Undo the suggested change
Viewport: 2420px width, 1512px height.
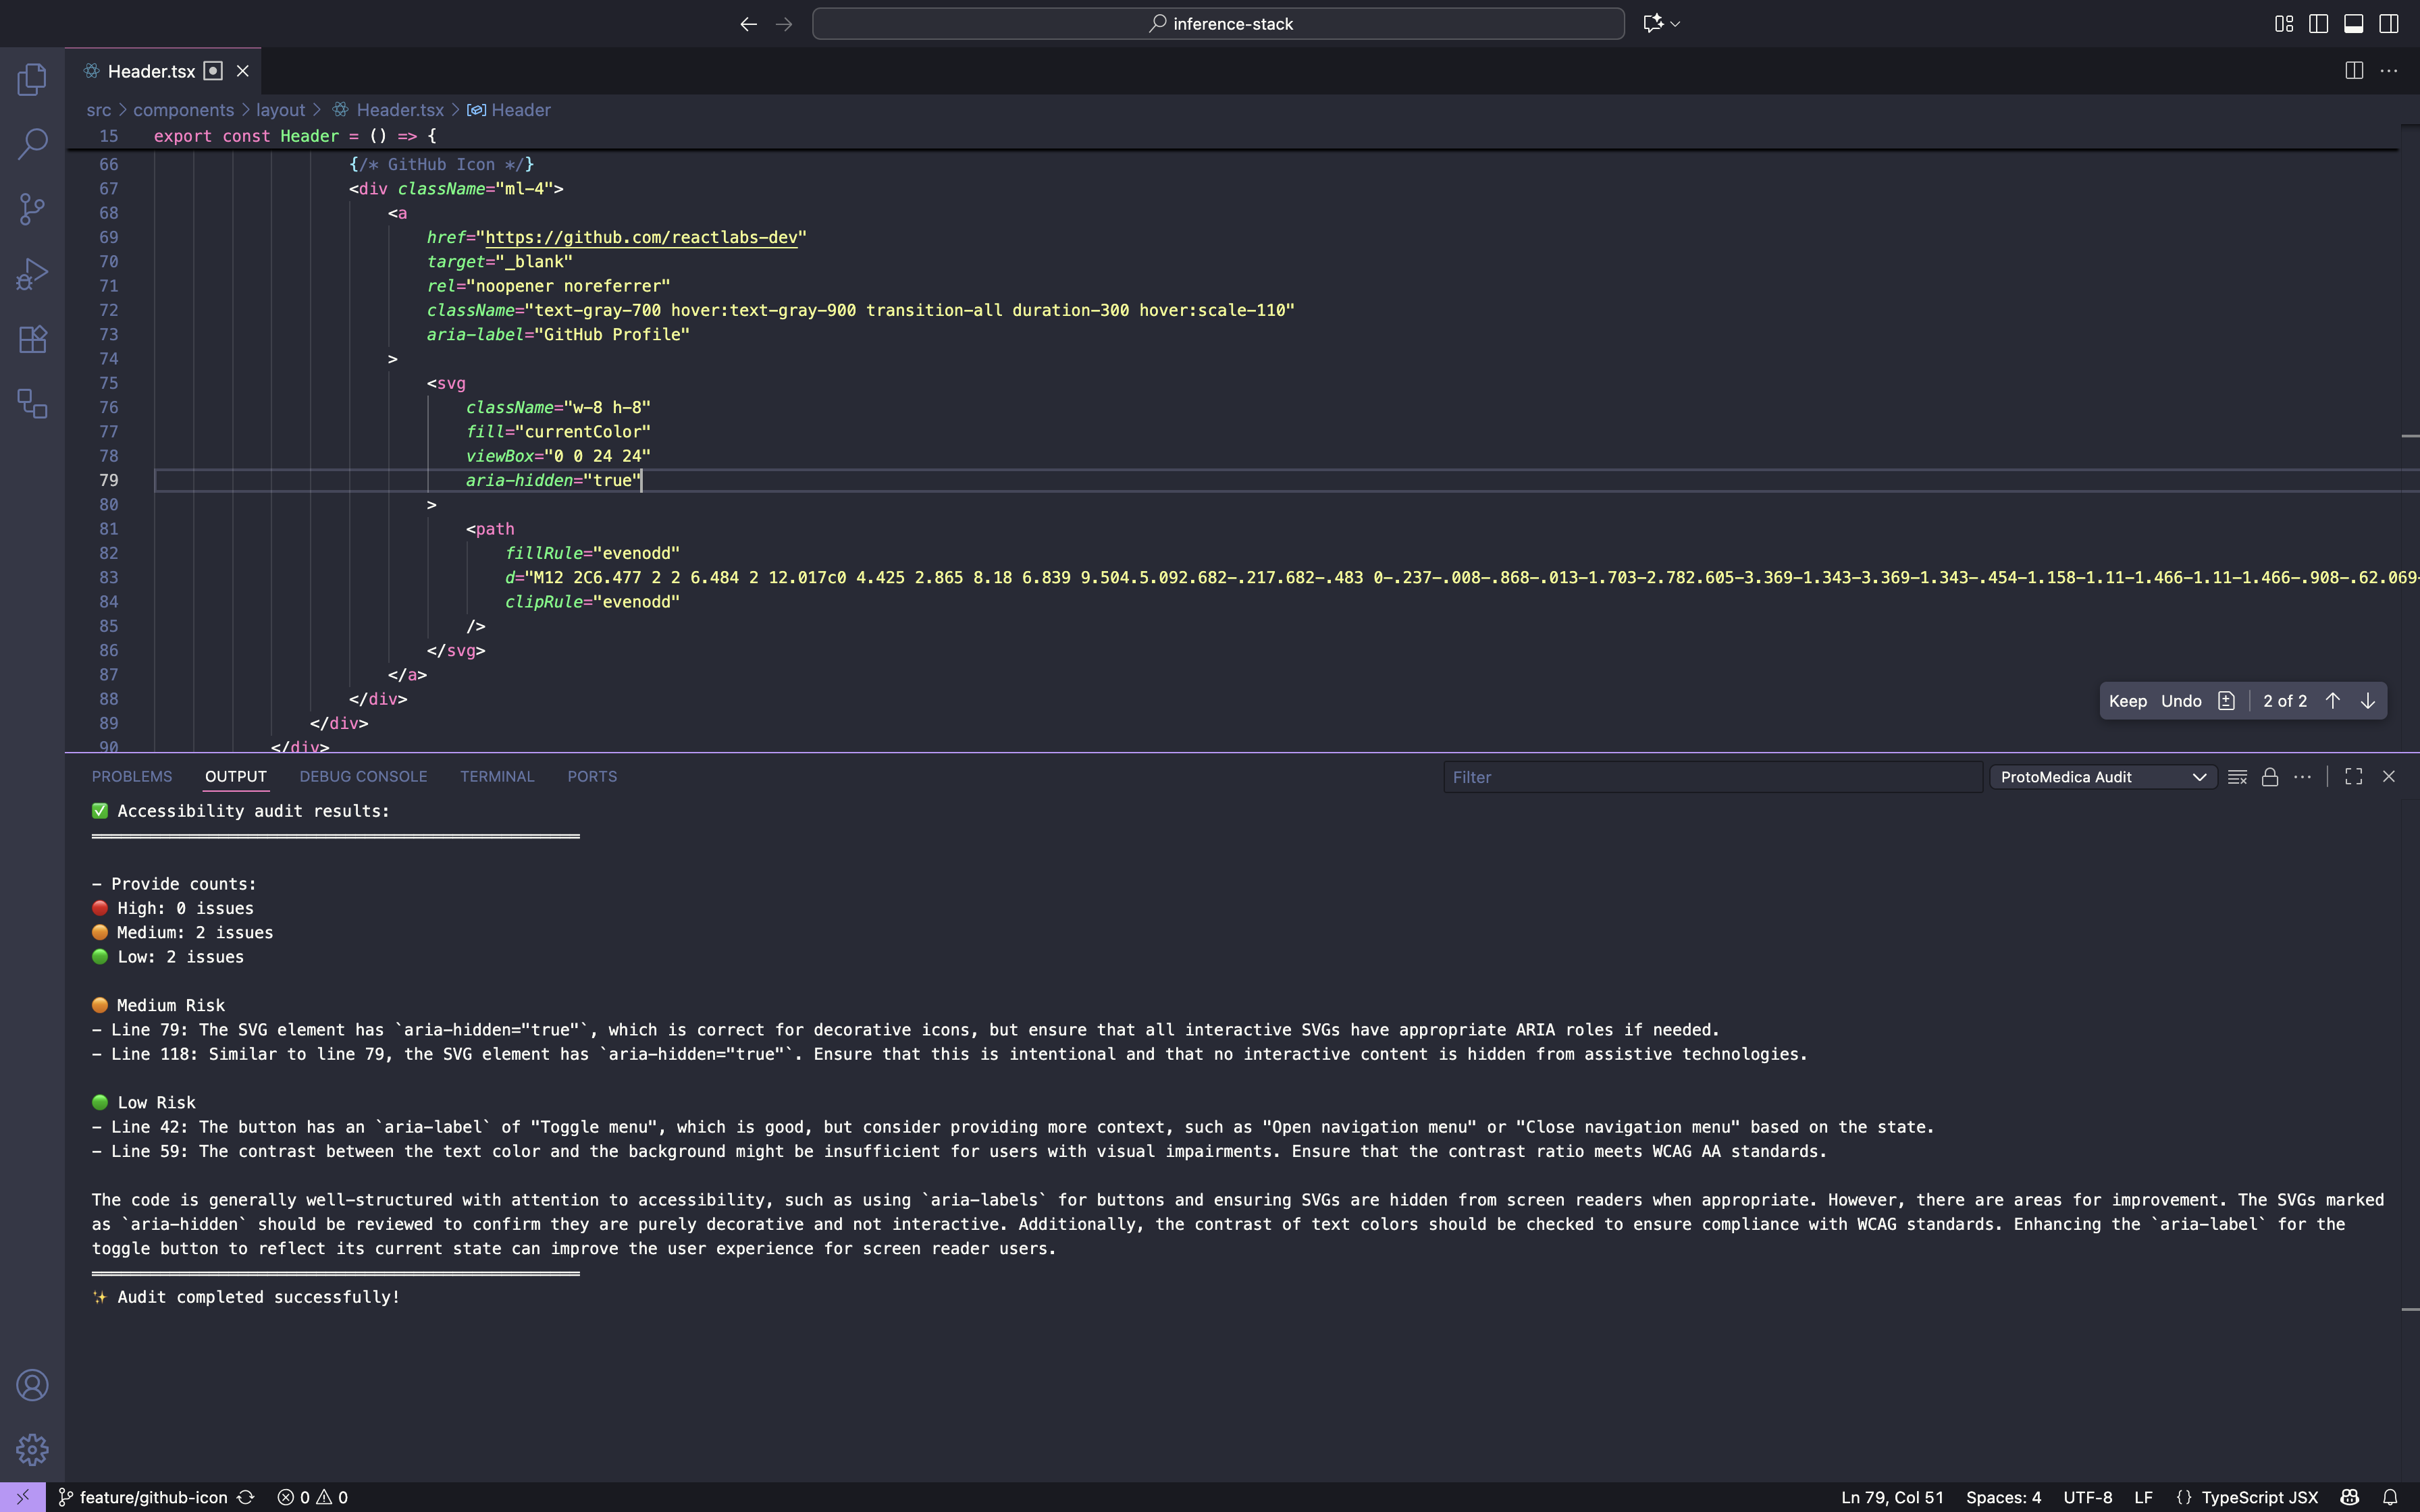click(x=2181, y=701)
